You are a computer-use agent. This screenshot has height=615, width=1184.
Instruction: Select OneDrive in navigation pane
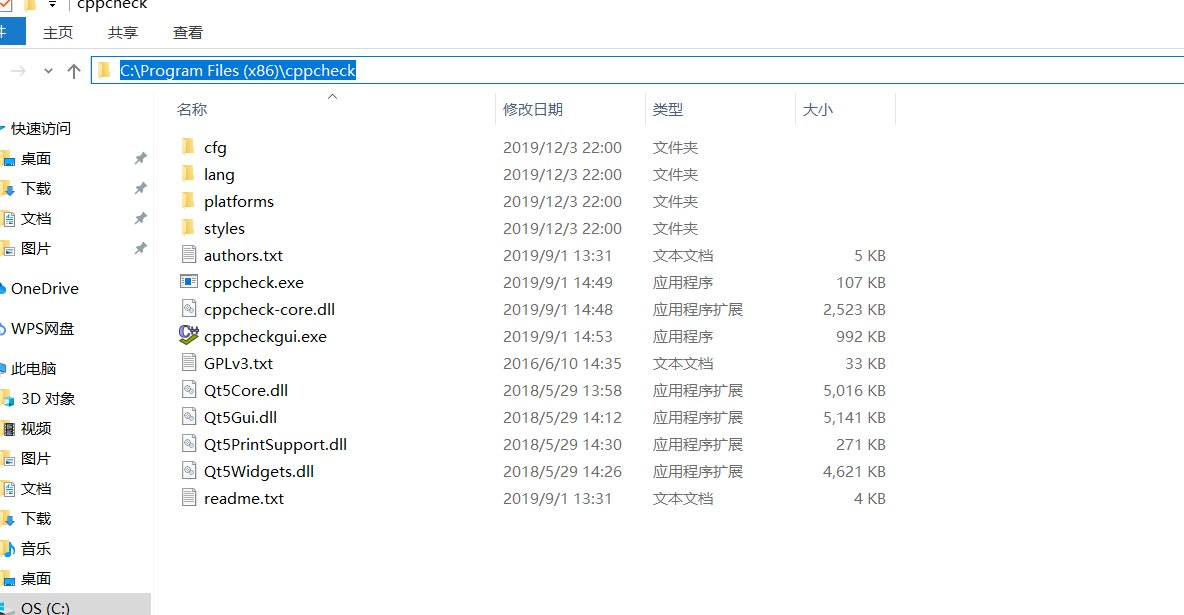tap(45, 289)
